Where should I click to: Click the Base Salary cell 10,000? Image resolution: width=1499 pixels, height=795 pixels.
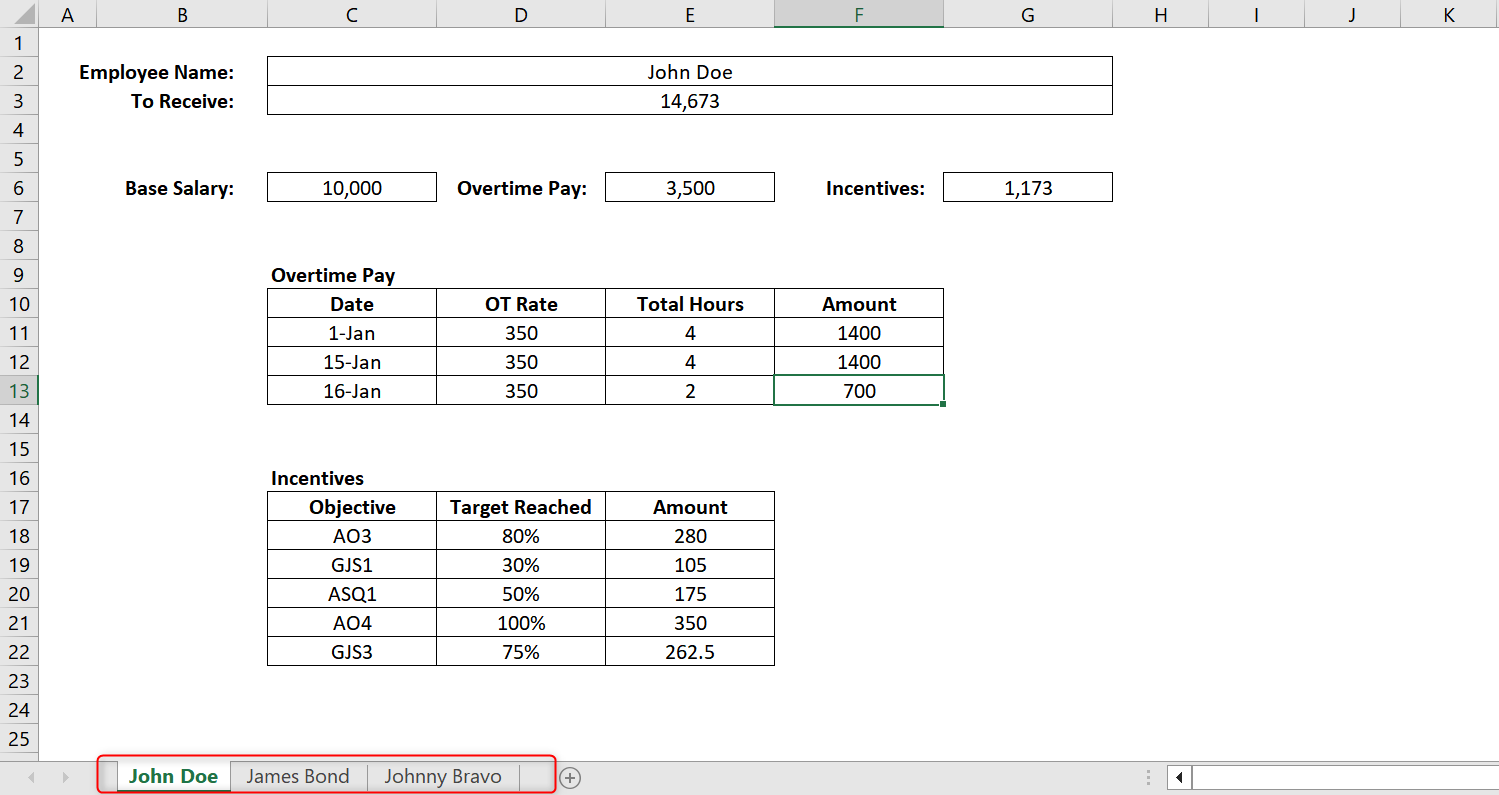tap(352, 188)
